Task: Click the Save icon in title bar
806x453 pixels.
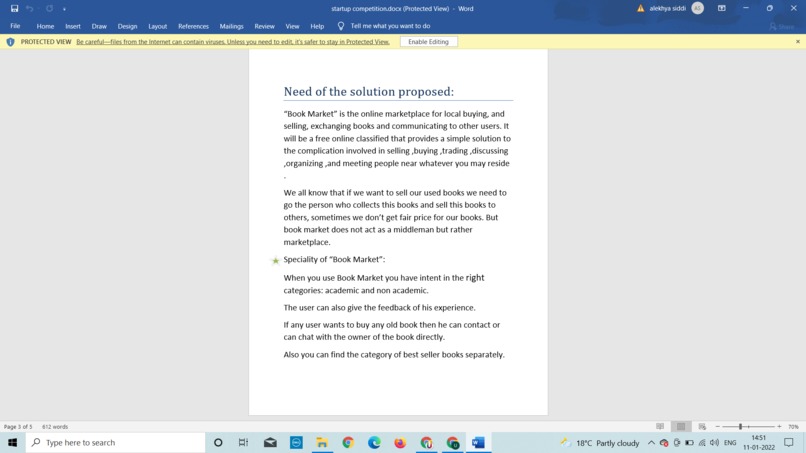Action: pyautogui.click(x=14, y=8)
